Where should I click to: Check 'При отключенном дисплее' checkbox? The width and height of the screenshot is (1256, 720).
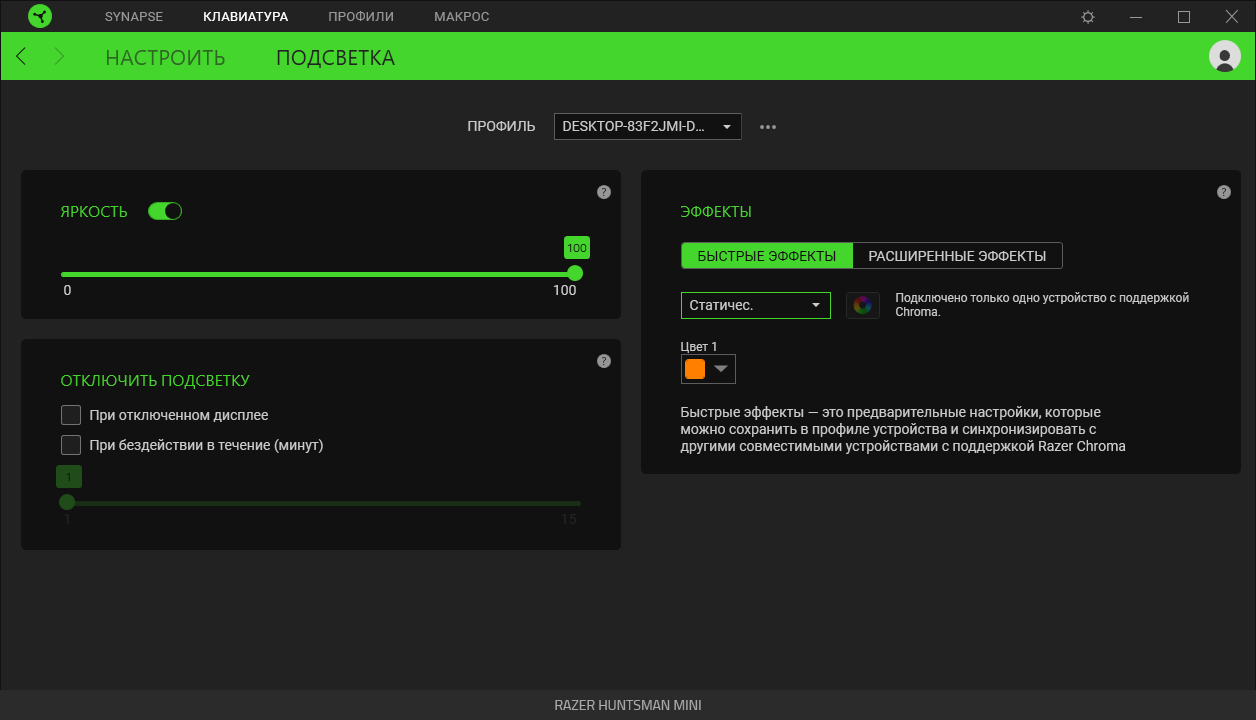point(71,415)
